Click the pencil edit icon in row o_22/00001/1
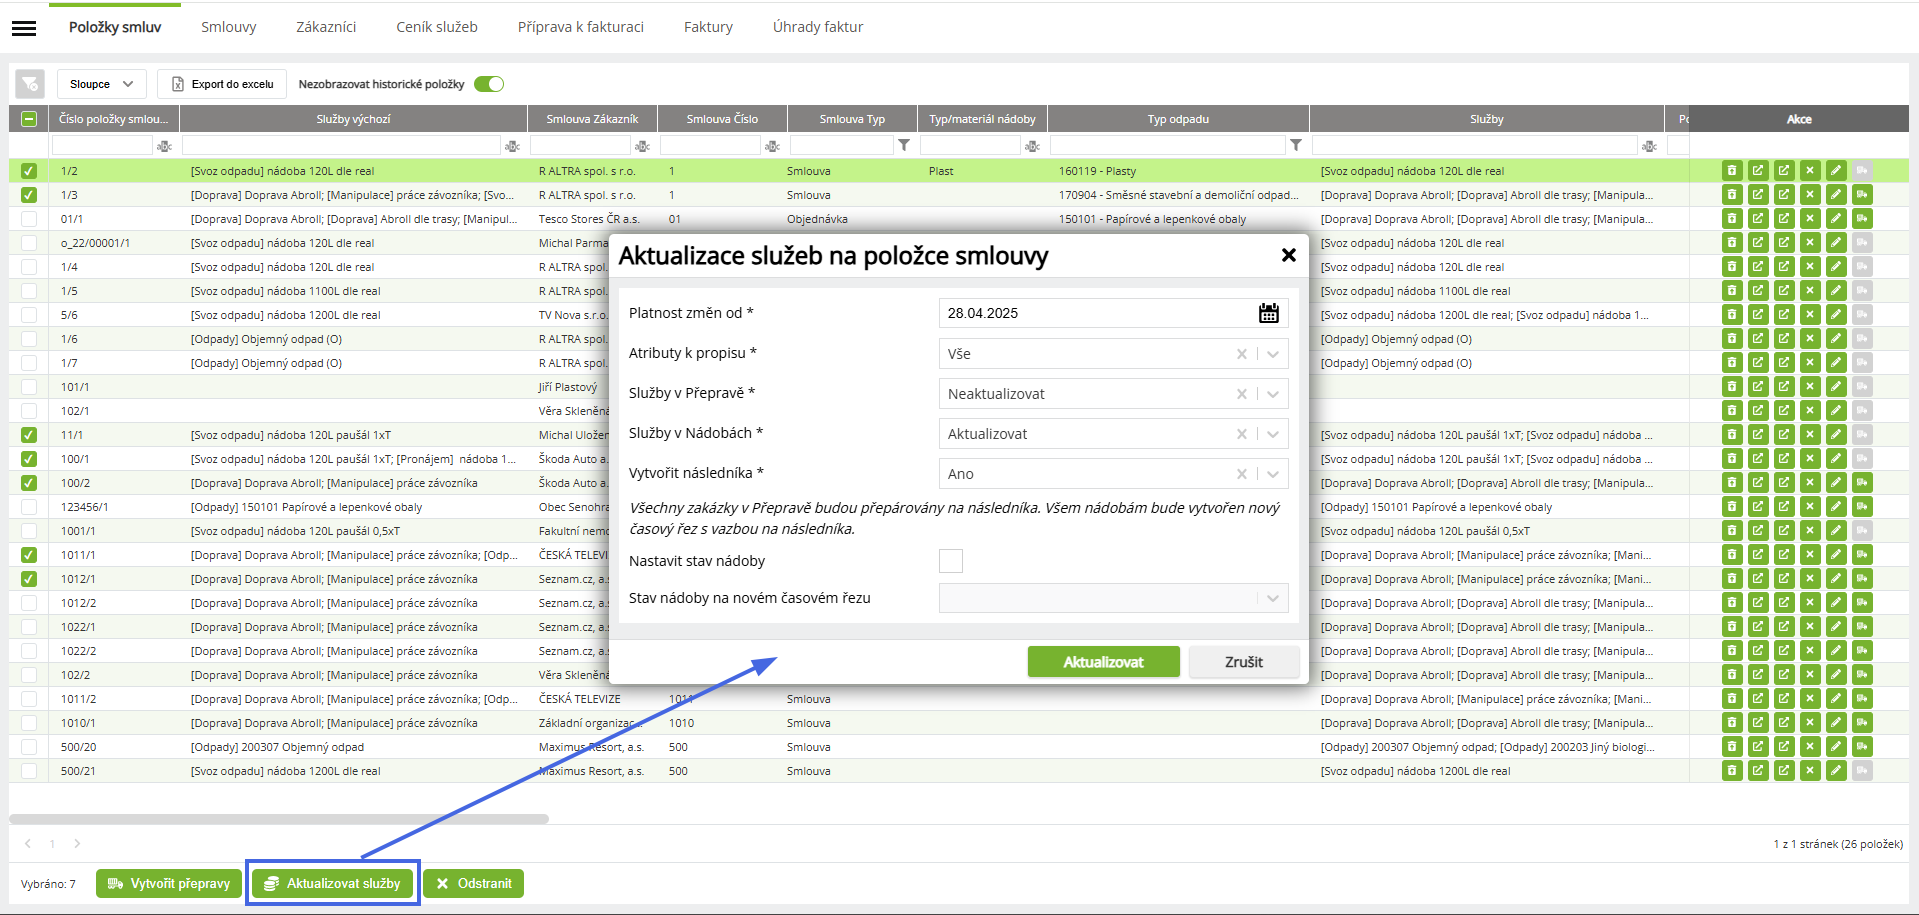 [1836, 243]
